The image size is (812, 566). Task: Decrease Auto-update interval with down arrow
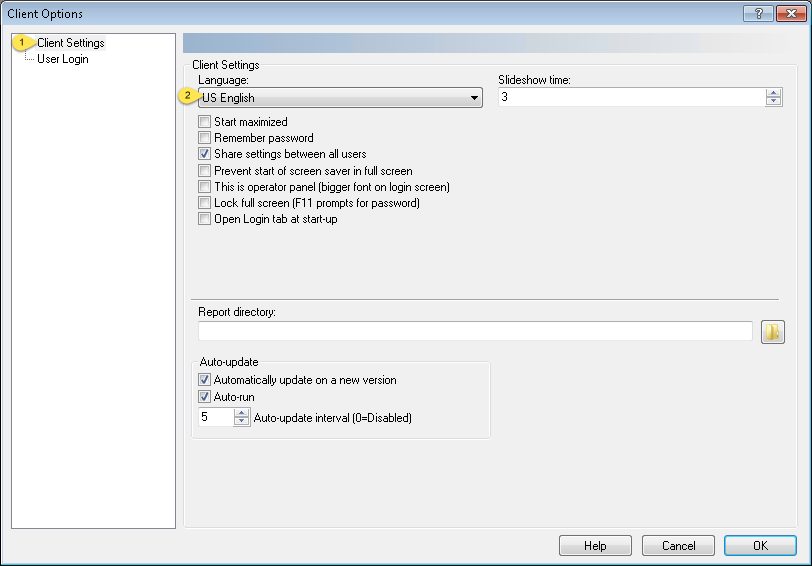[x=241, y=421]
